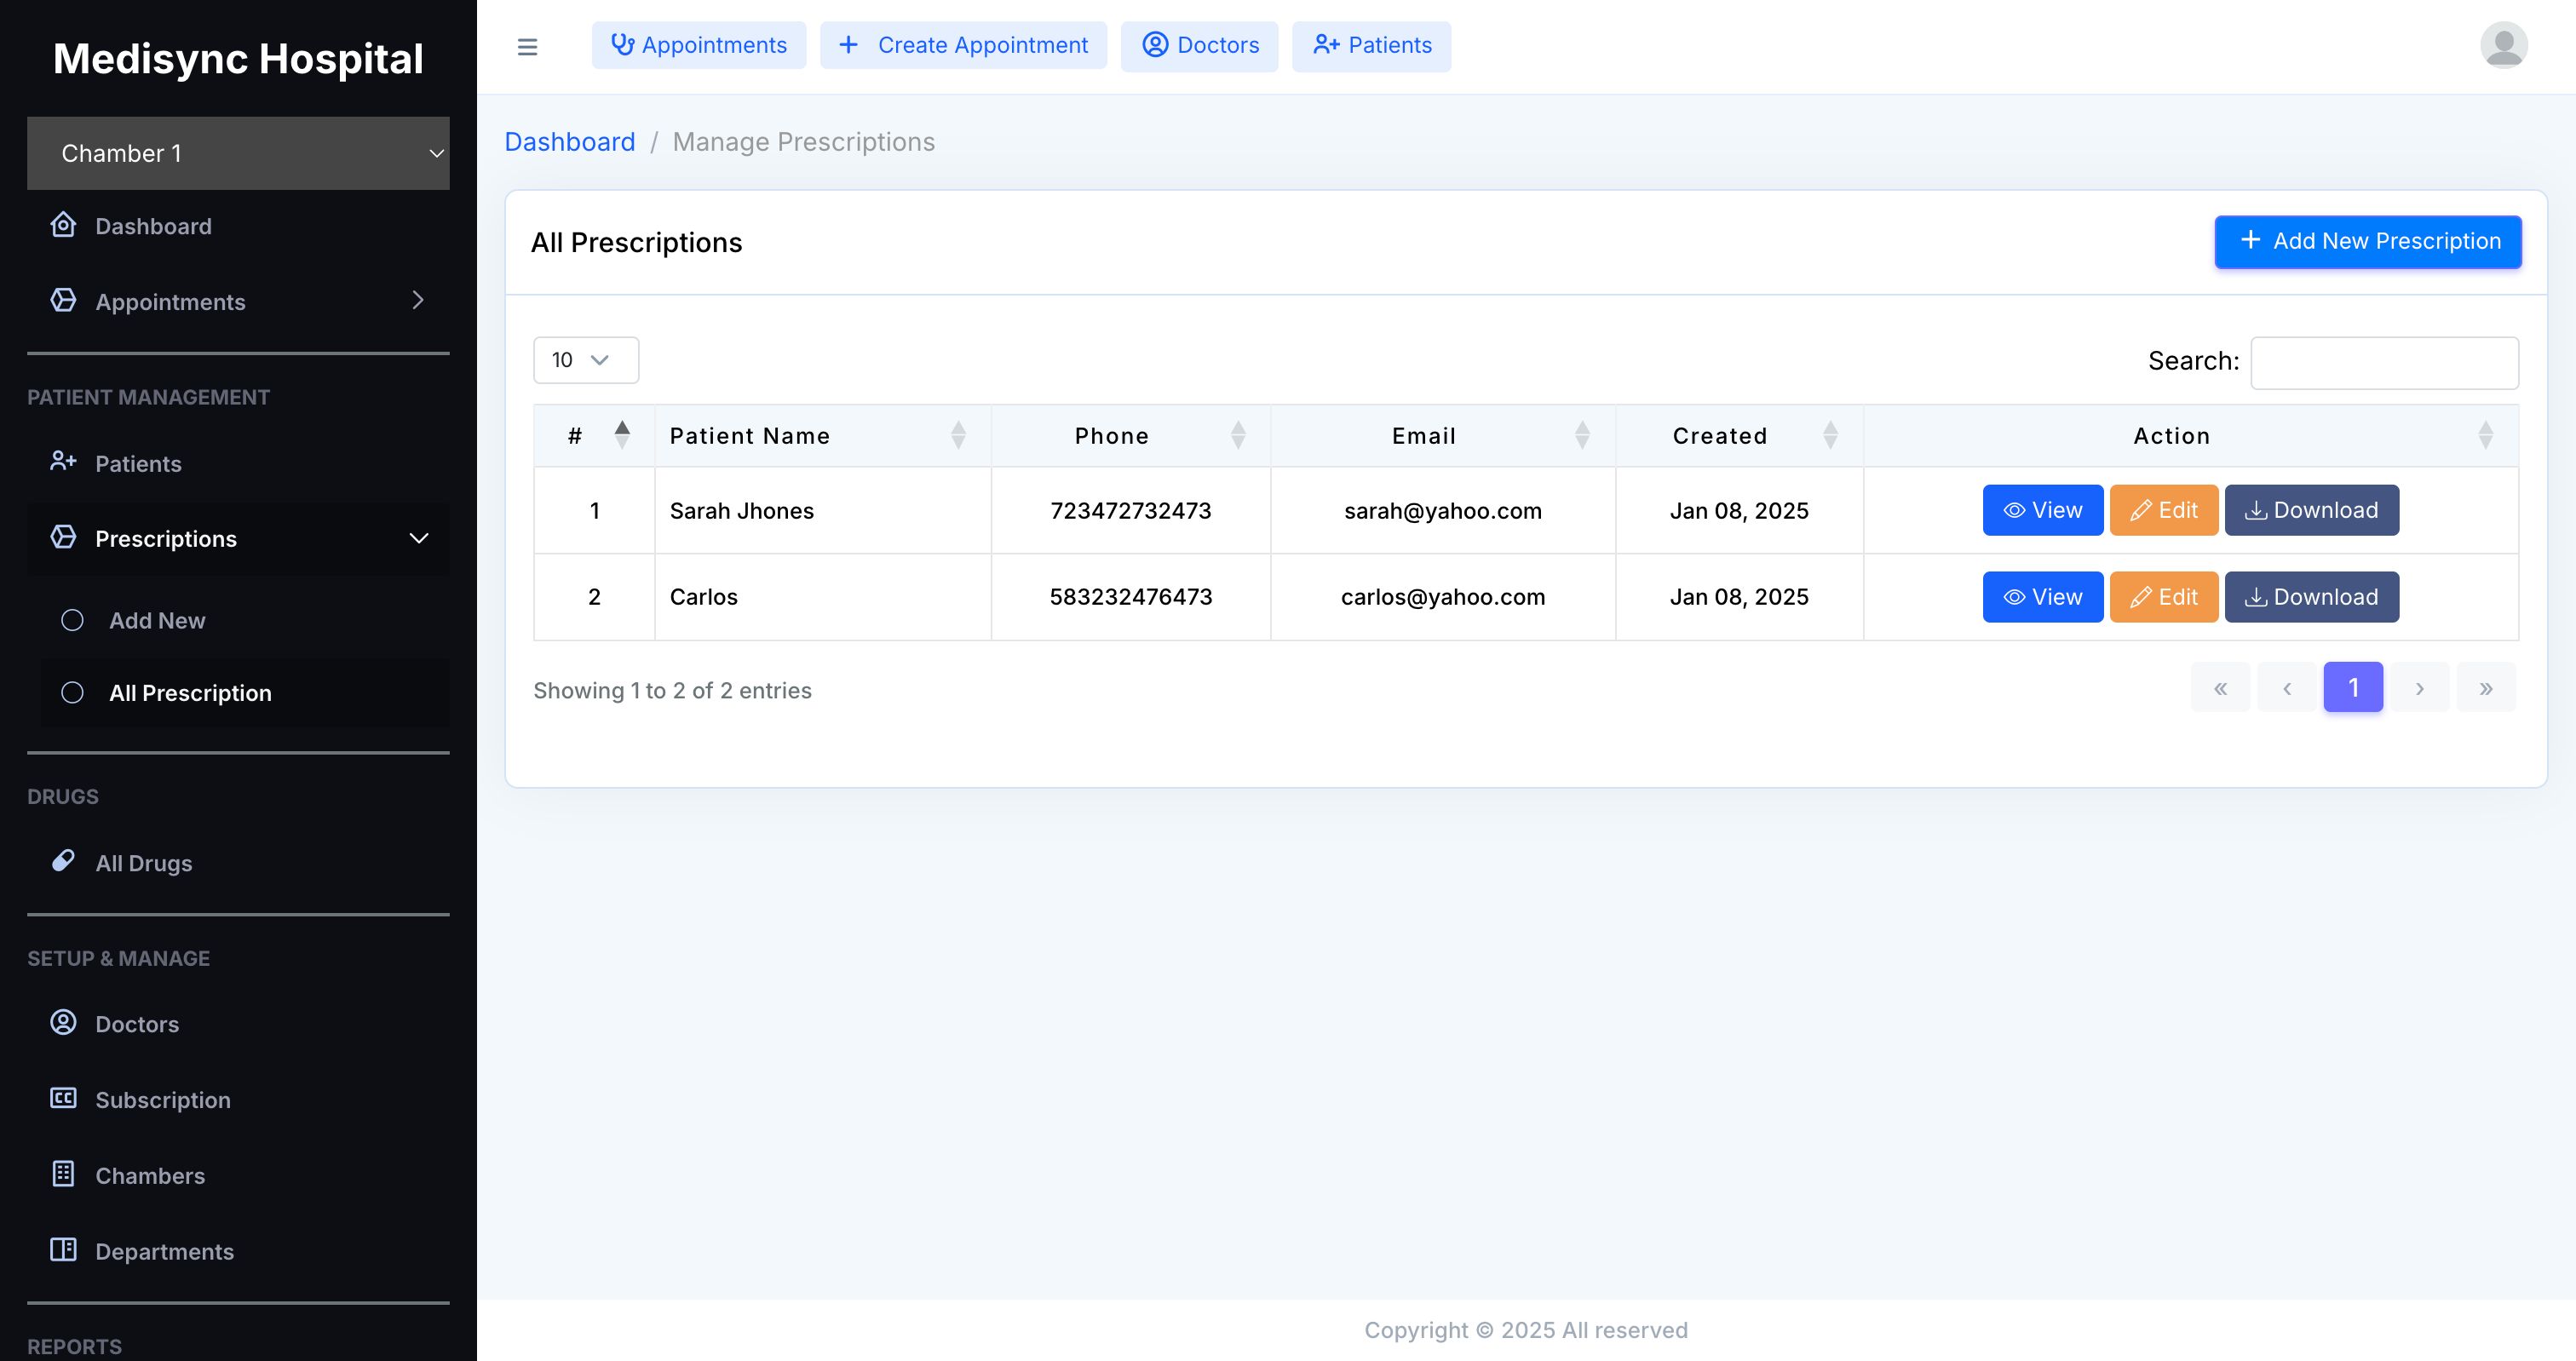Click the All Drugs pill icon
This screenshot has height=1361, width=2576.
click(63, 861)
